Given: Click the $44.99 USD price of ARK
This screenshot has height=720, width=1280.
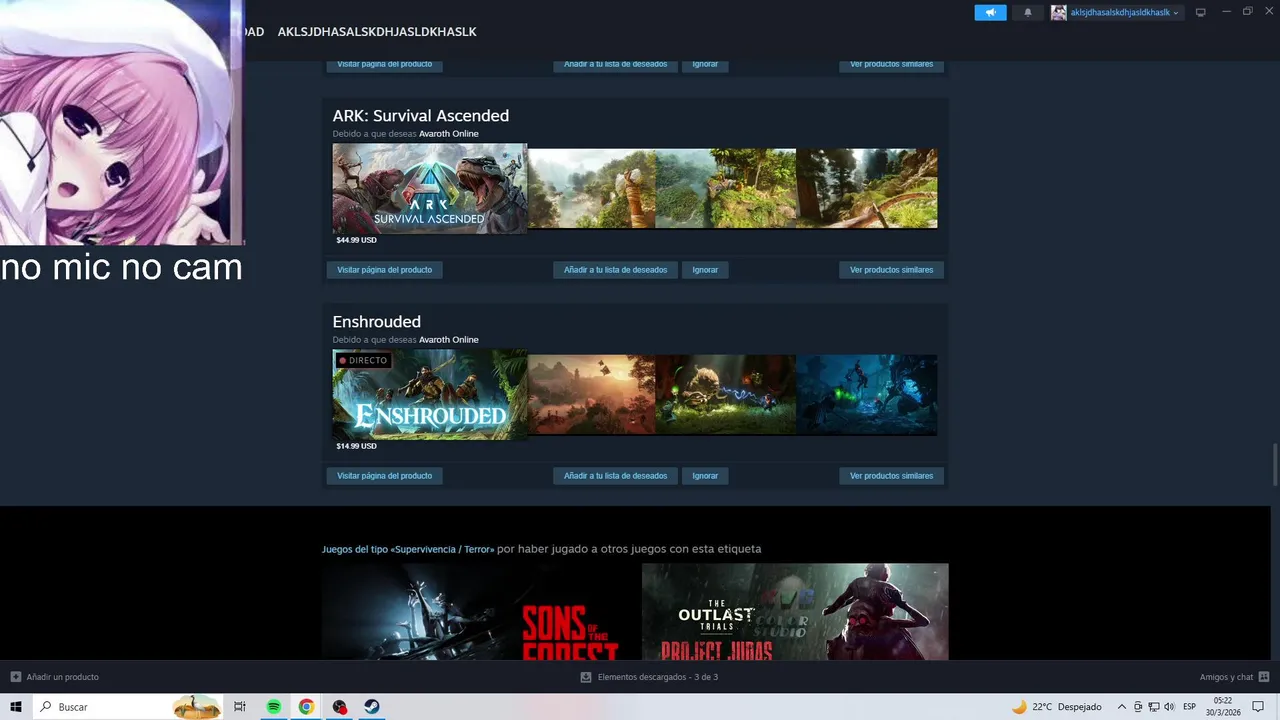Looking at the screenshot, I should click(x=356, y=240).
